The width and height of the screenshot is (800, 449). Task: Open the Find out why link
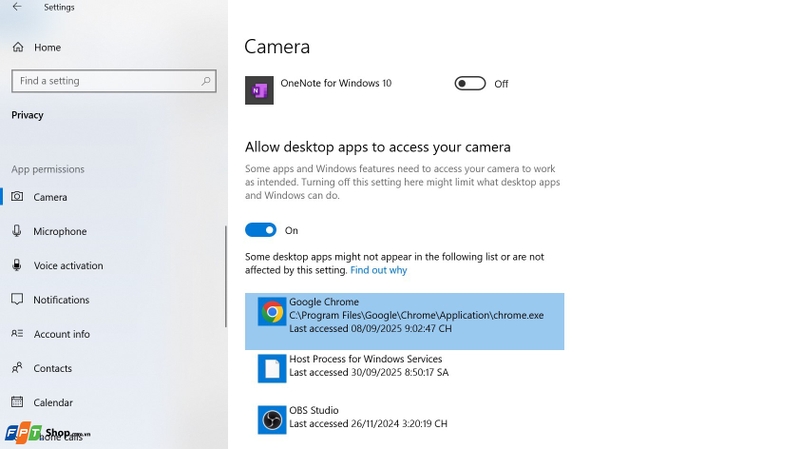pyautogui.click(x=379, y=270)
